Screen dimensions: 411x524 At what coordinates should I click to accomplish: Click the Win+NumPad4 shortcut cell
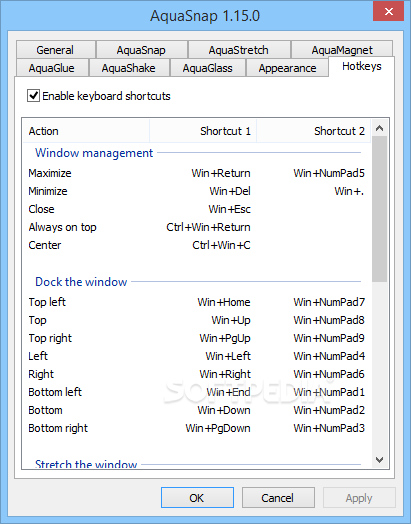coord(329,356)
